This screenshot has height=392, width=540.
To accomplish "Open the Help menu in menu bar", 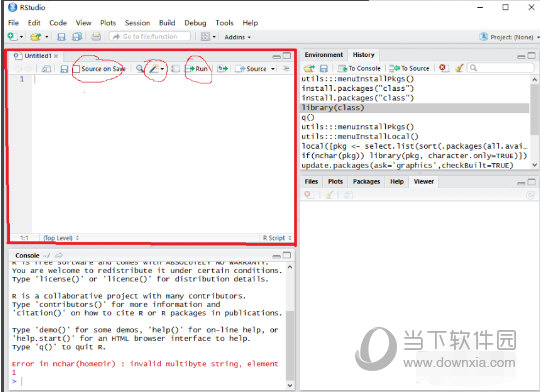I will pyautogui.click(x=250, y=23).
